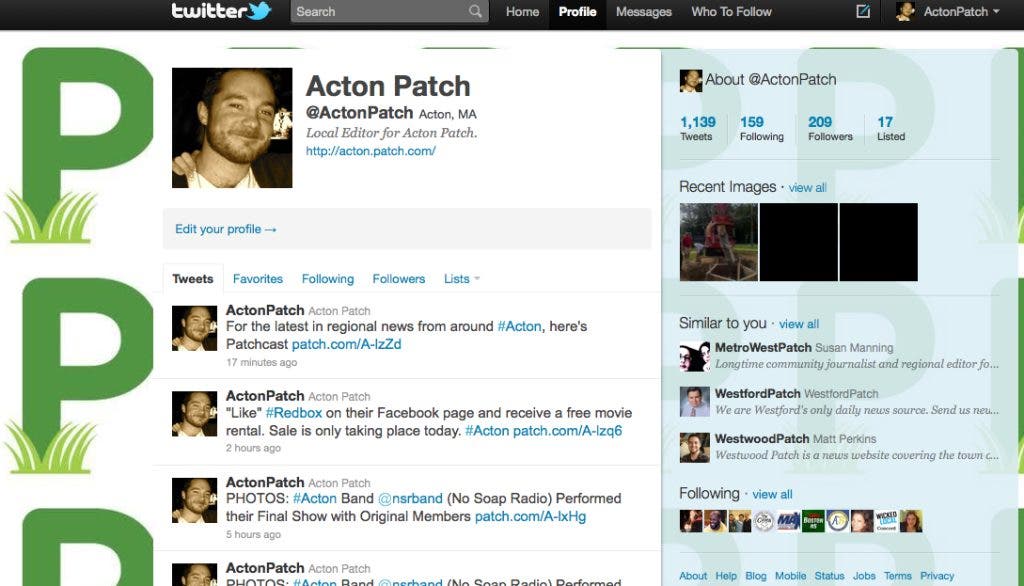Image resolution: width=1024 pixels, height=586 pixels.
Task: Click the 2 hours ago timestamp
Action: (253, 448)
